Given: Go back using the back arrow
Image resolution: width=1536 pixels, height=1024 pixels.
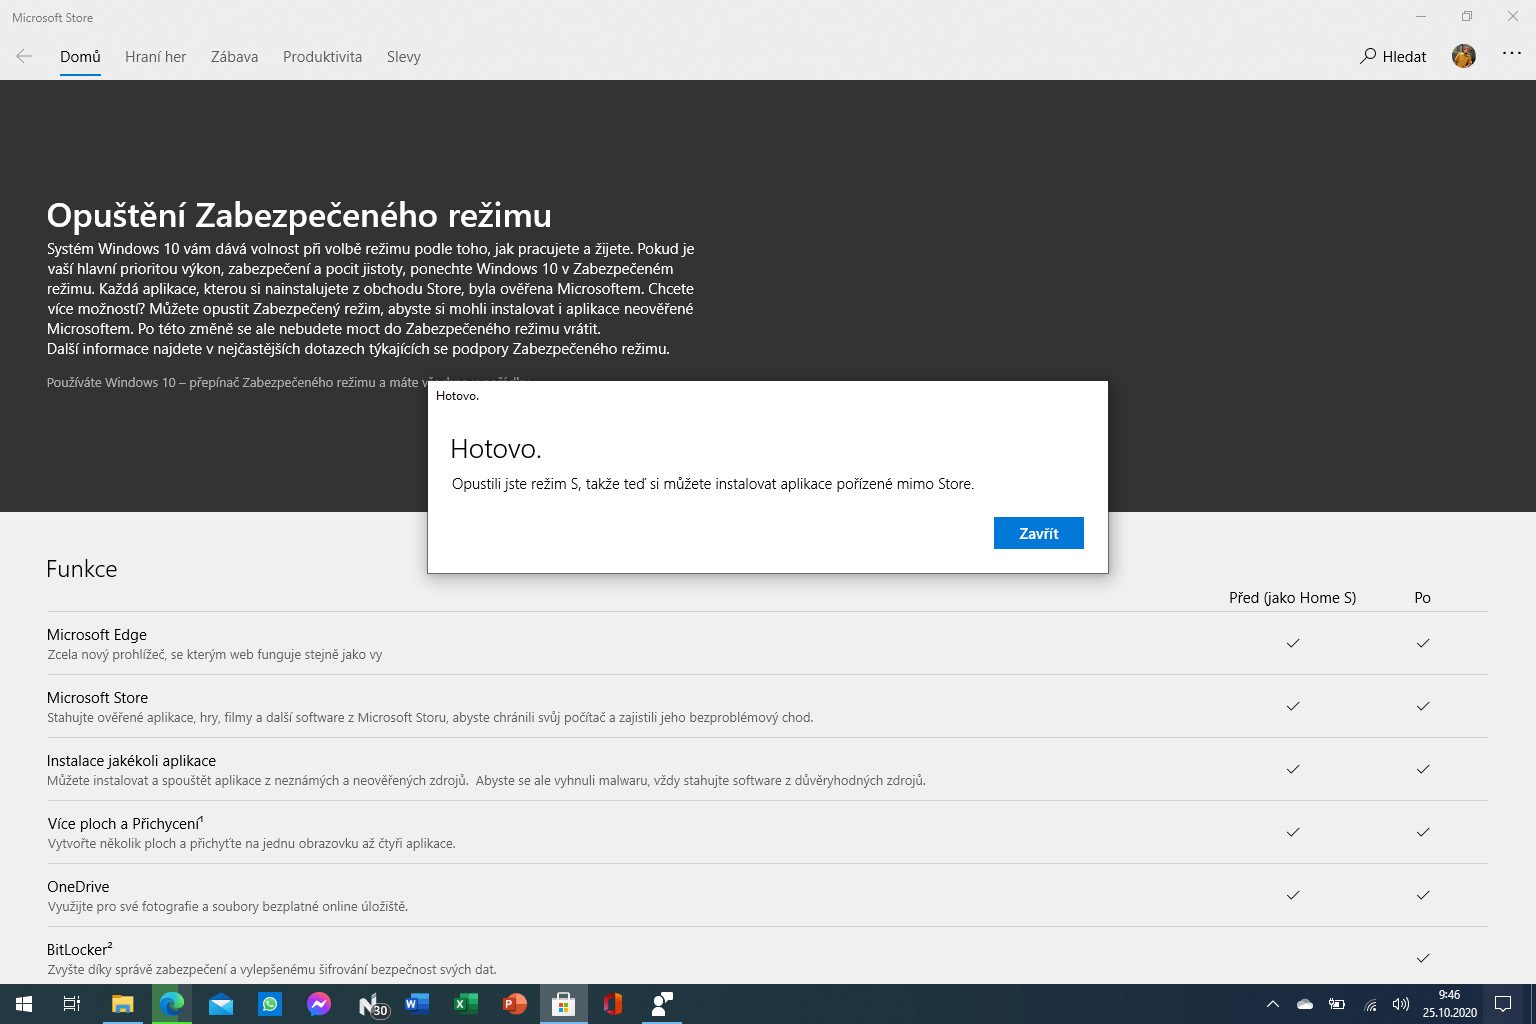Looking at the screenshot, I should pos(24,57).
